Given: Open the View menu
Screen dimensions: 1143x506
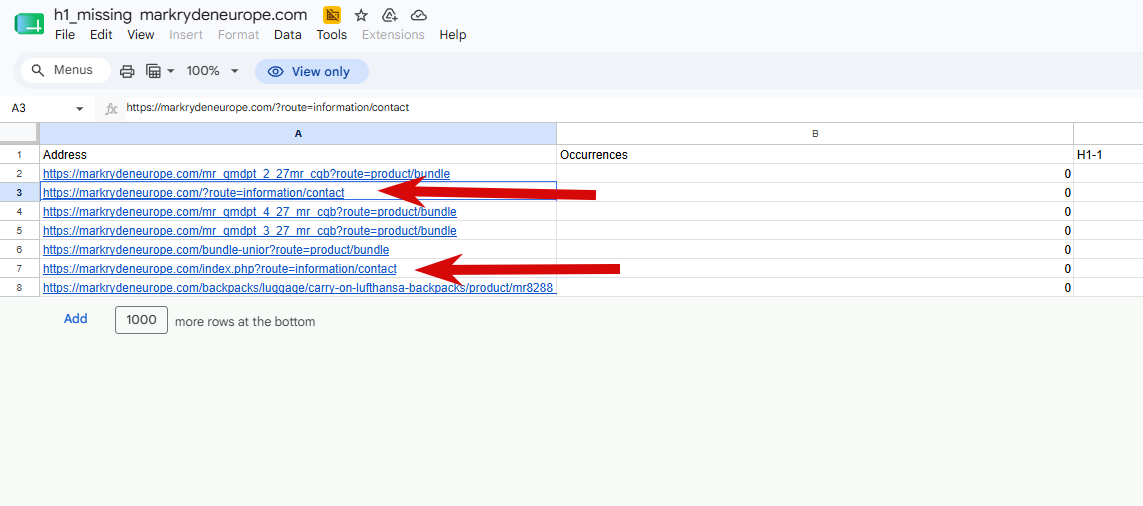Looking at the screenshot, I should [x=141, y=35].
